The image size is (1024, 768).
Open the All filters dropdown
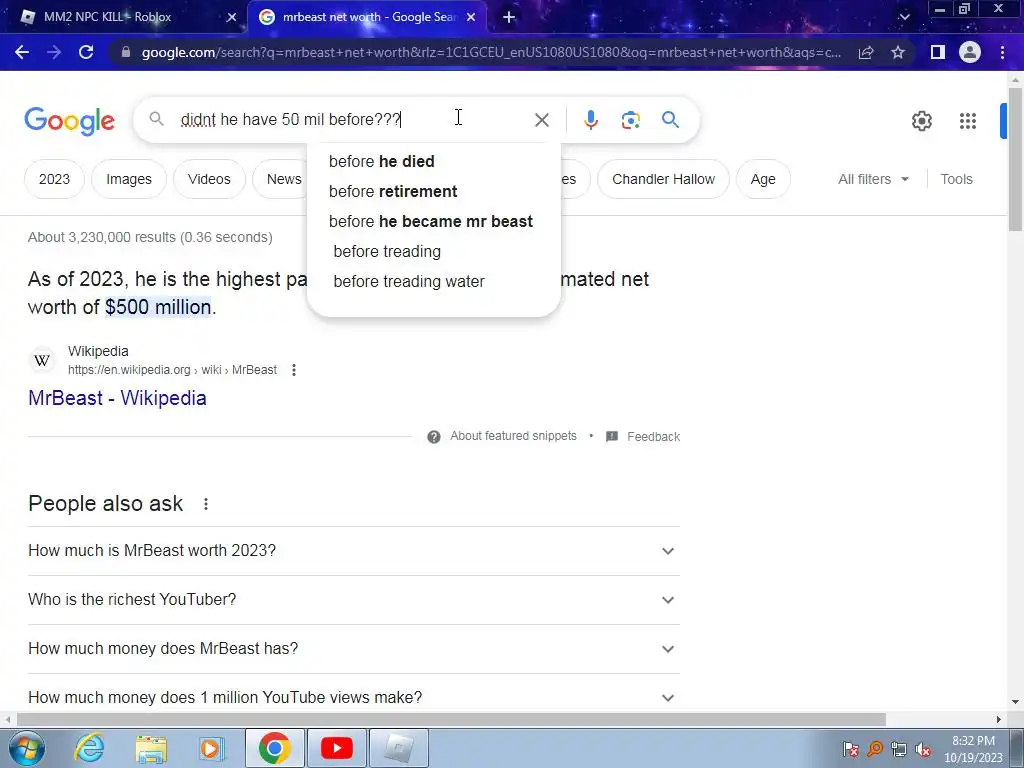(x=873, y=179)
